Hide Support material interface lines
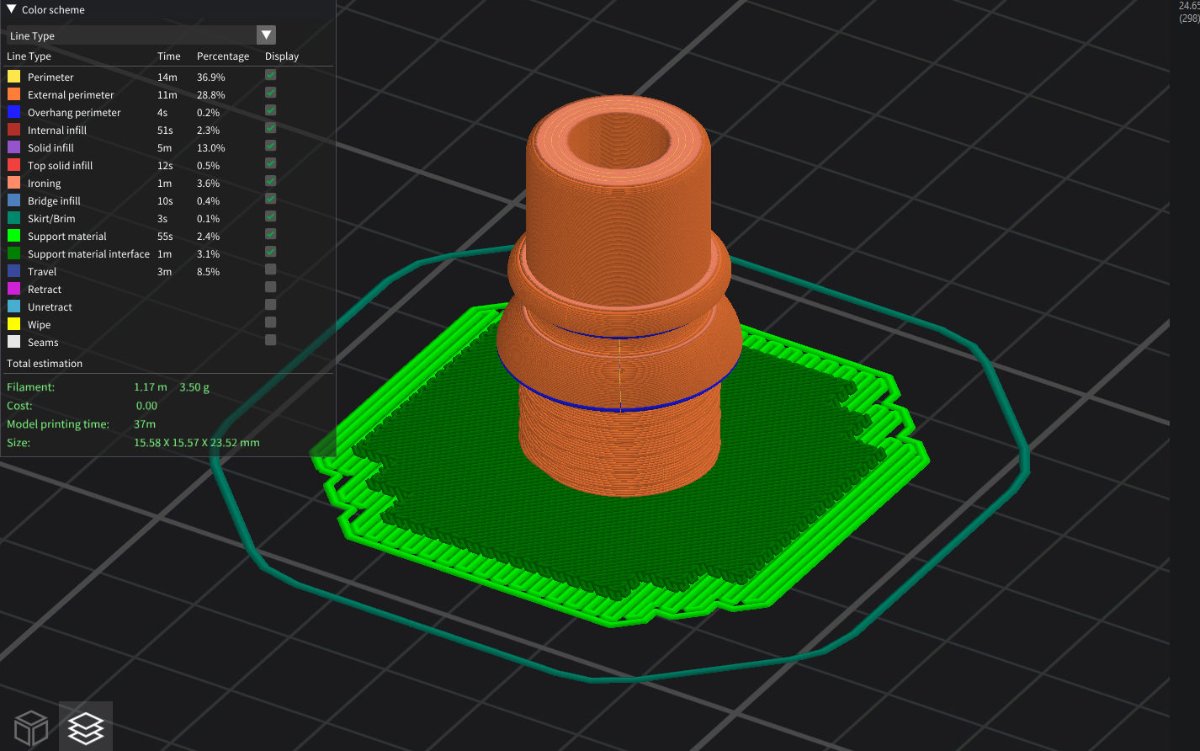The image size is (1200, 751). pos(270,253)
